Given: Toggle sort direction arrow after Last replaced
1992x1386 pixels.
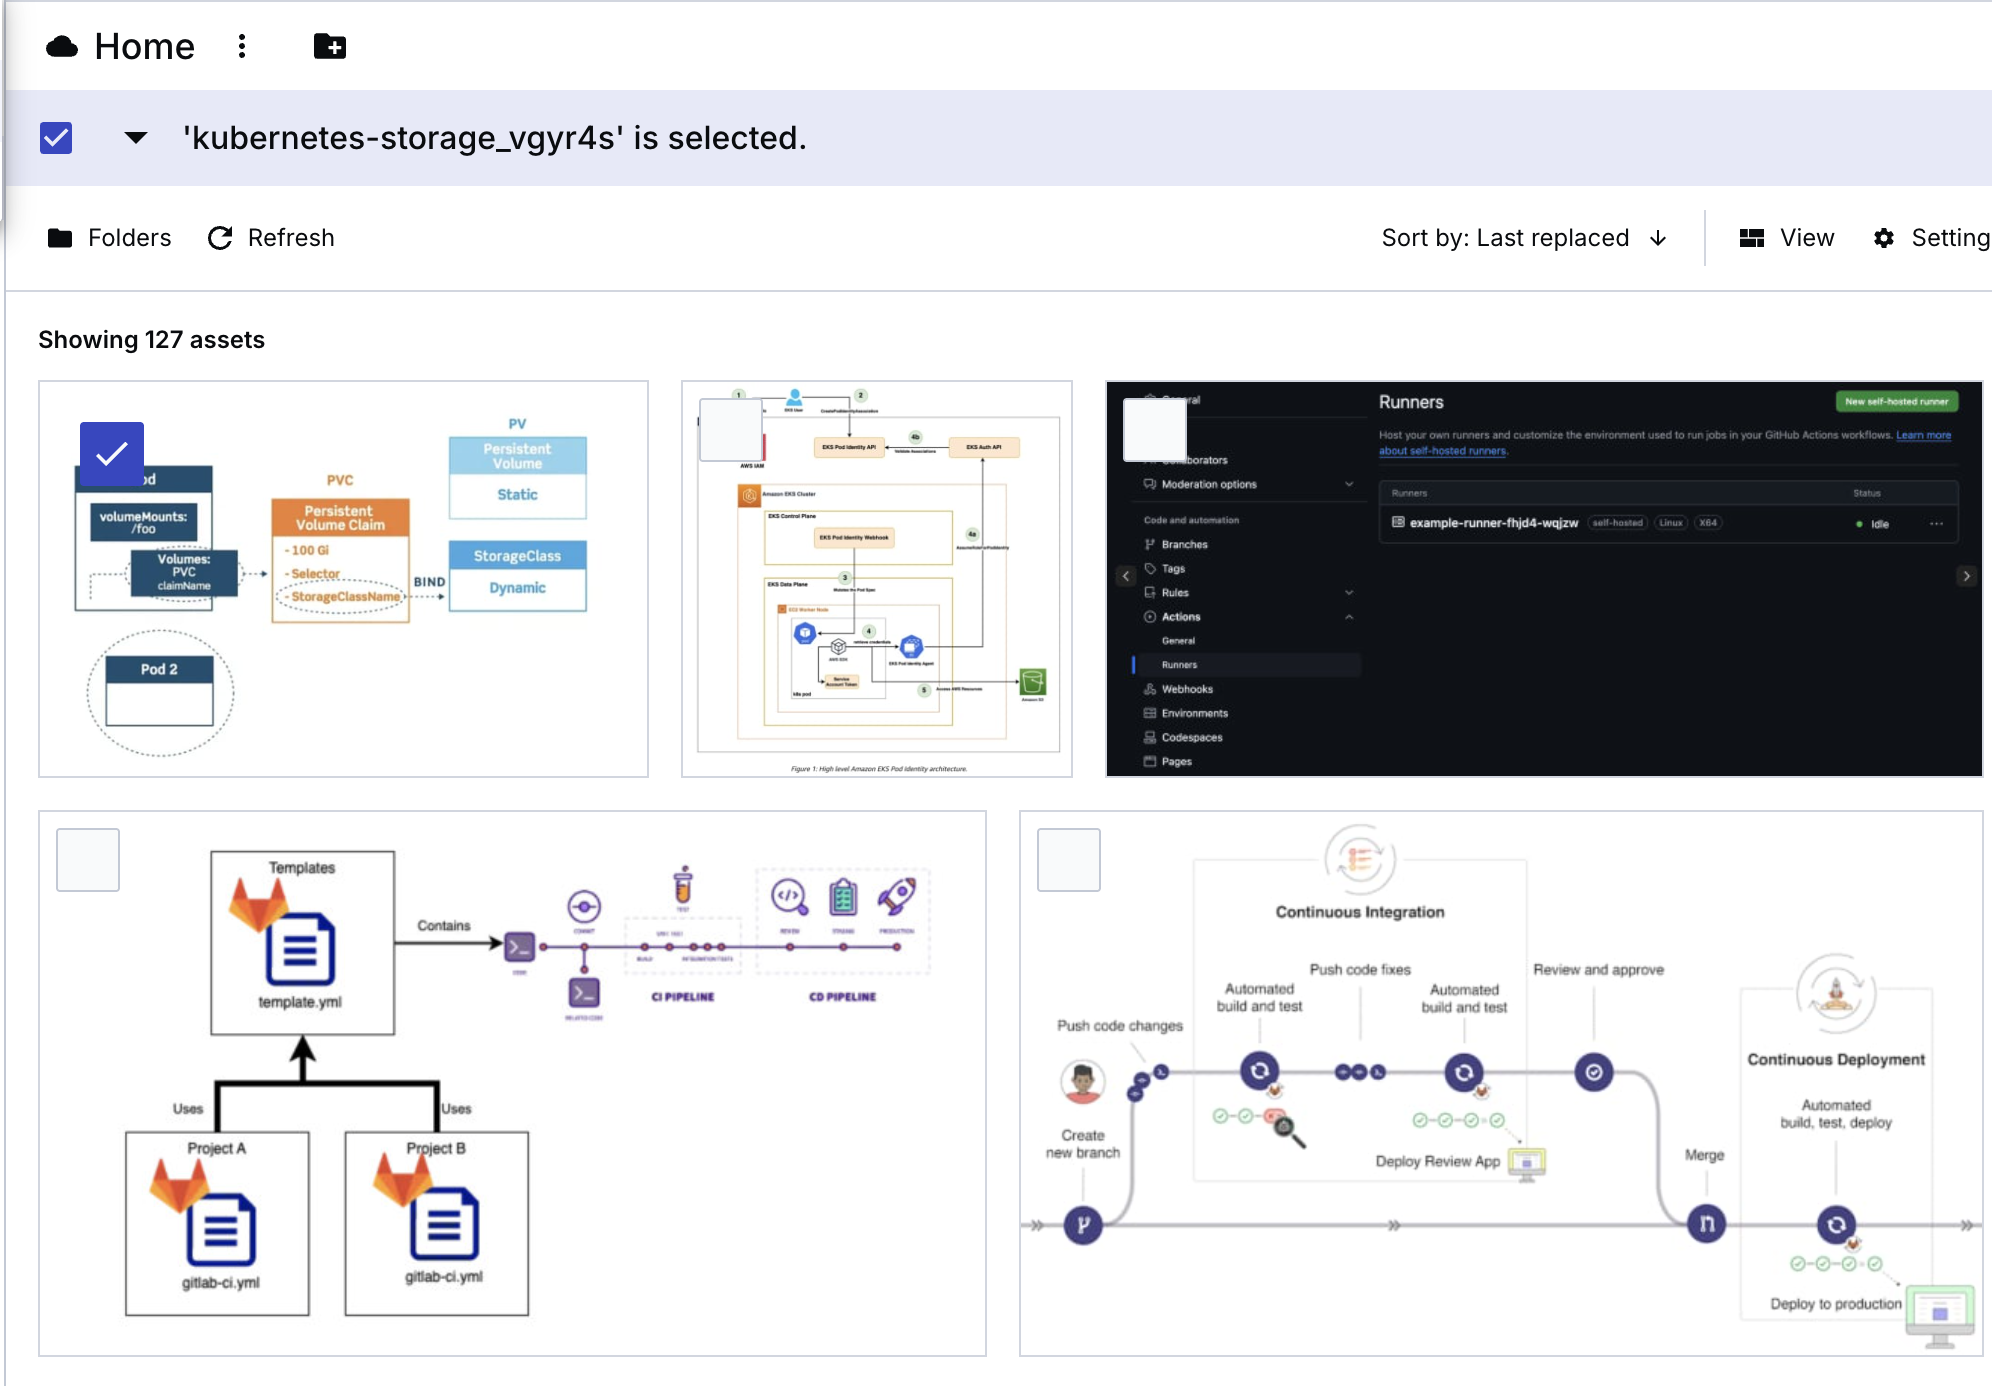Looking at the screenshot, I should click(x=1659, y=238).
